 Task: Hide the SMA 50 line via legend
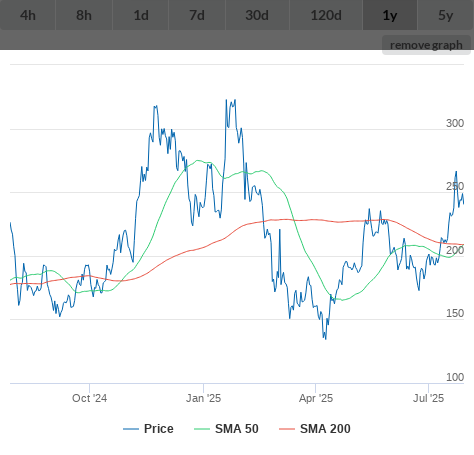(226, 429)
